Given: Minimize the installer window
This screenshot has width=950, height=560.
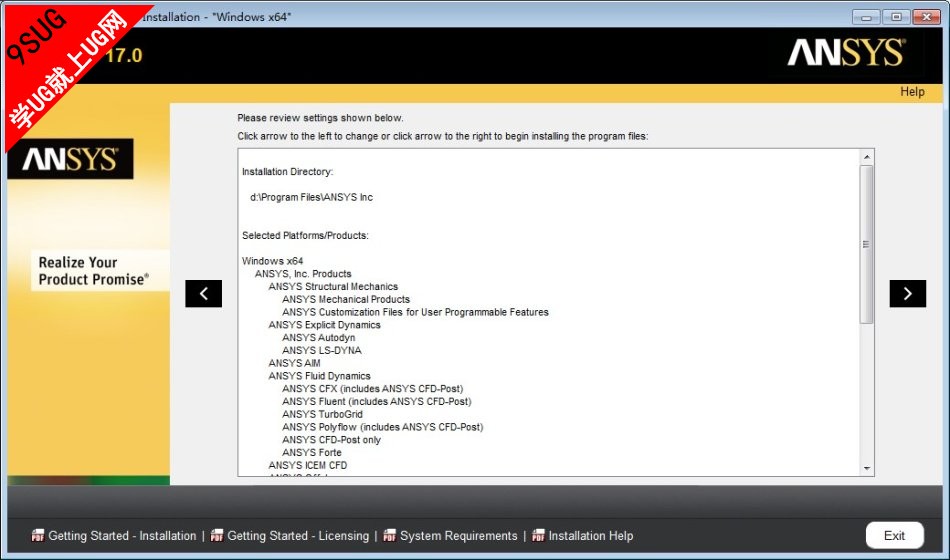Looking at the screenshot, I should pos(866,17).
